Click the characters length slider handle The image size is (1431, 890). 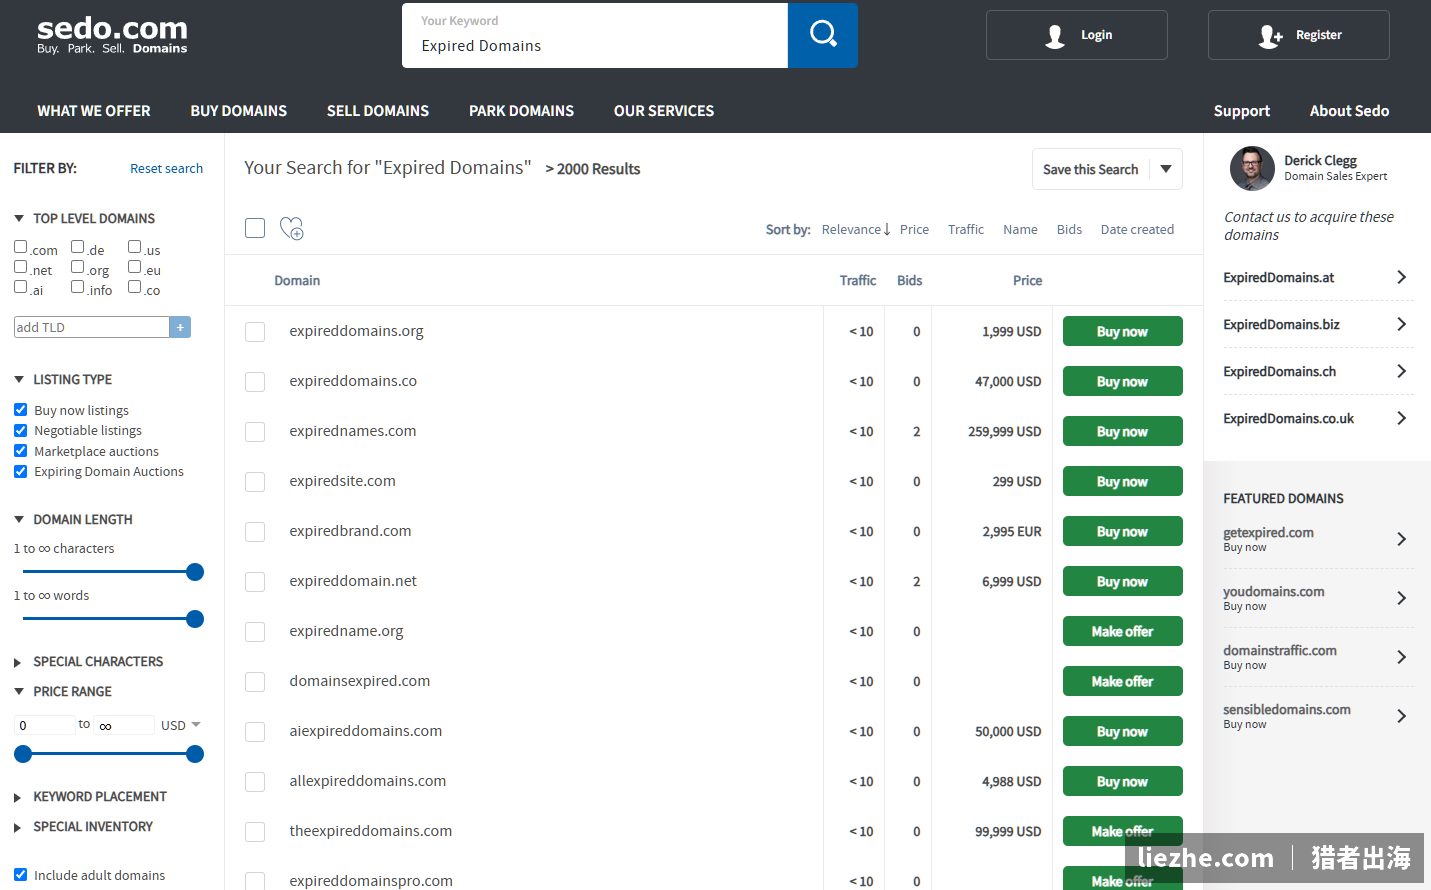point(195,572)
